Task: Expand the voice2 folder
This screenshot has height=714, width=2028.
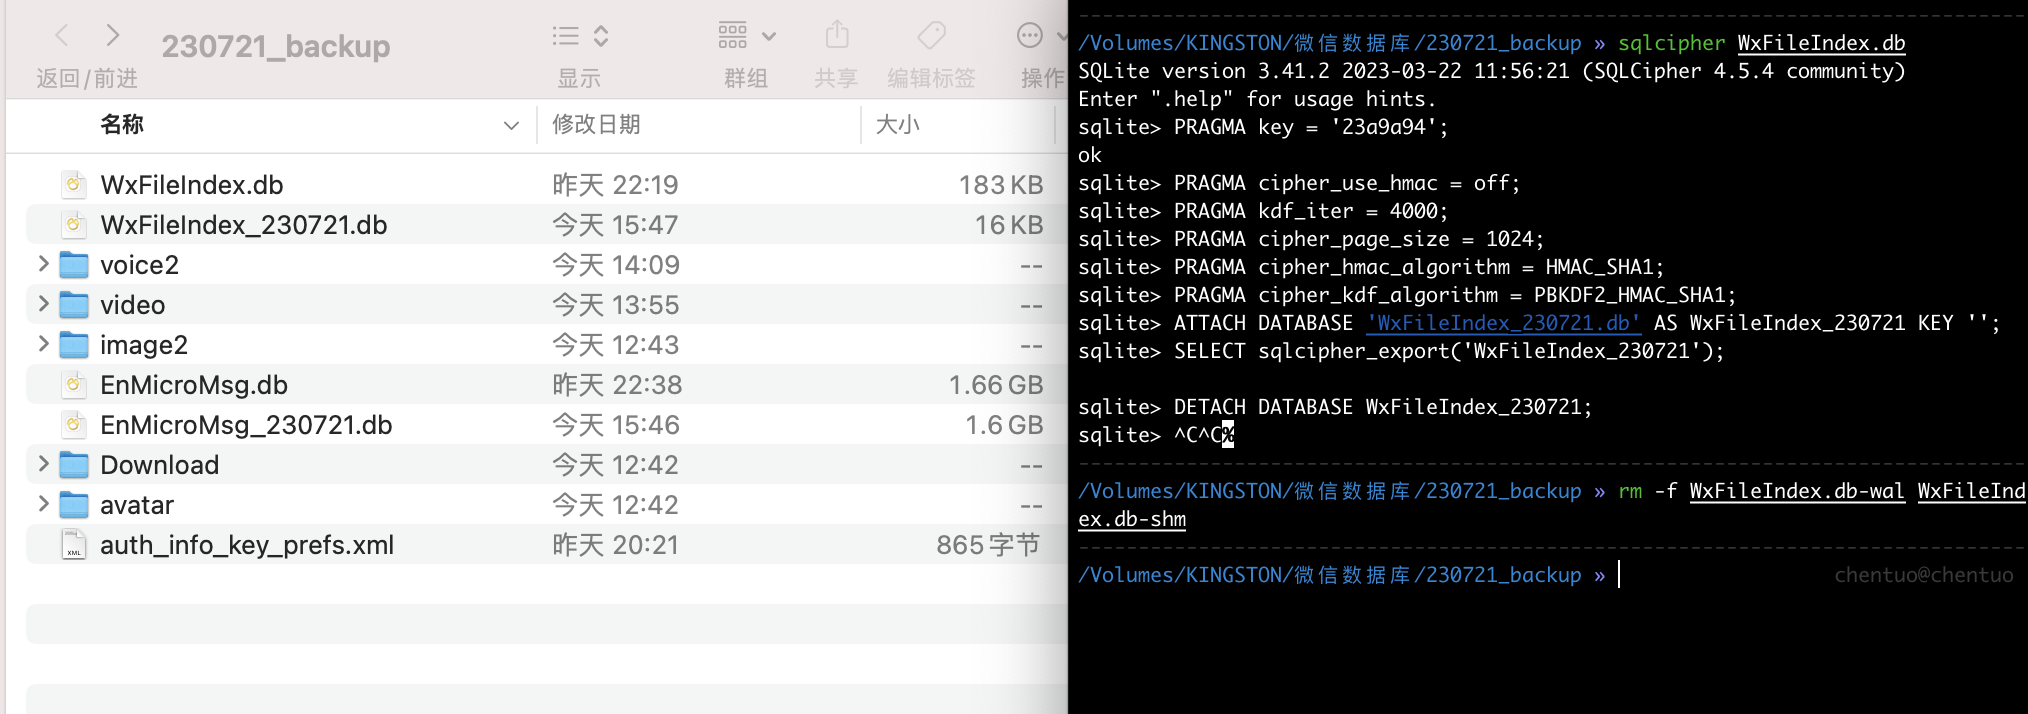Action: click(43, 264)
